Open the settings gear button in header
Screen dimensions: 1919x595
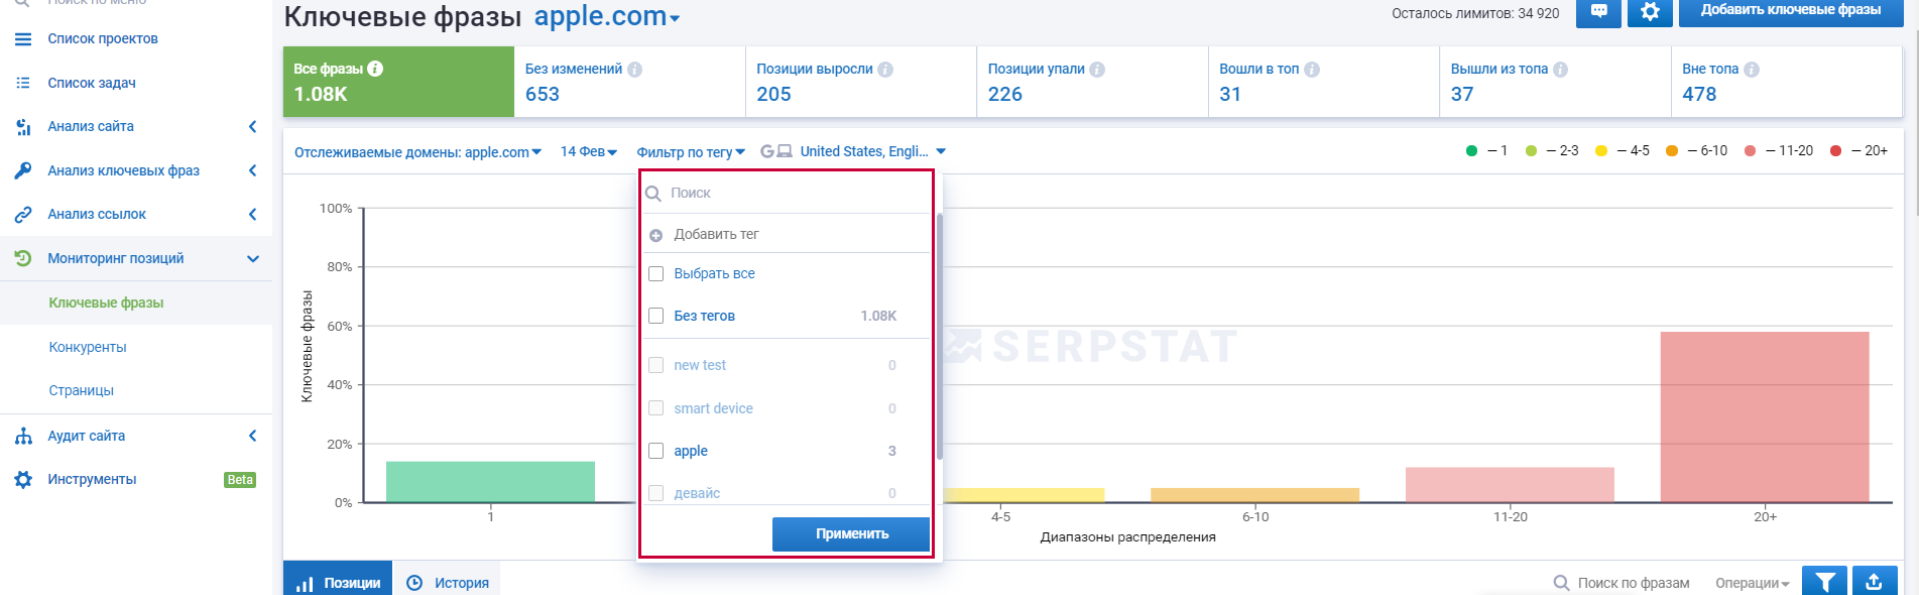coord(1650,11)
